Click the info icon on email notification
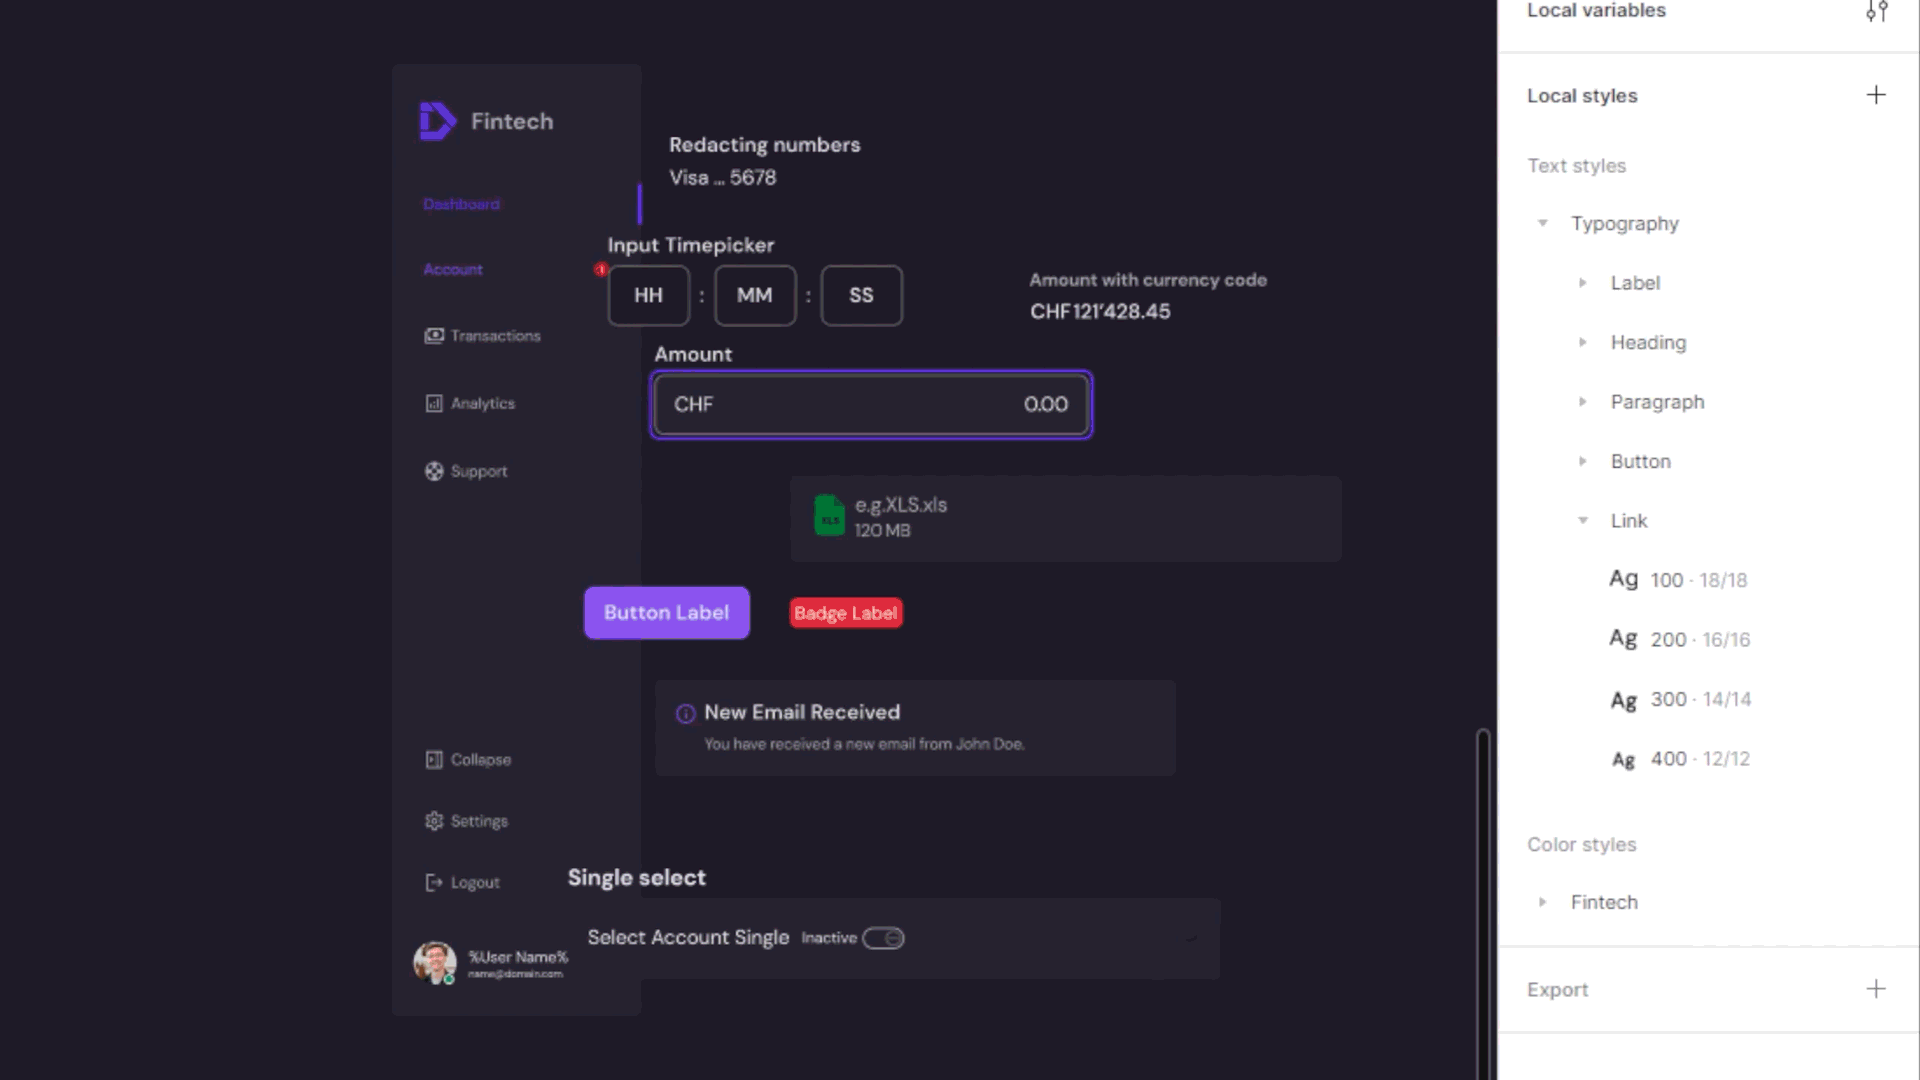Image resolution: width=1920 pixels, height=1080 pixels. (x=684, y=713)
